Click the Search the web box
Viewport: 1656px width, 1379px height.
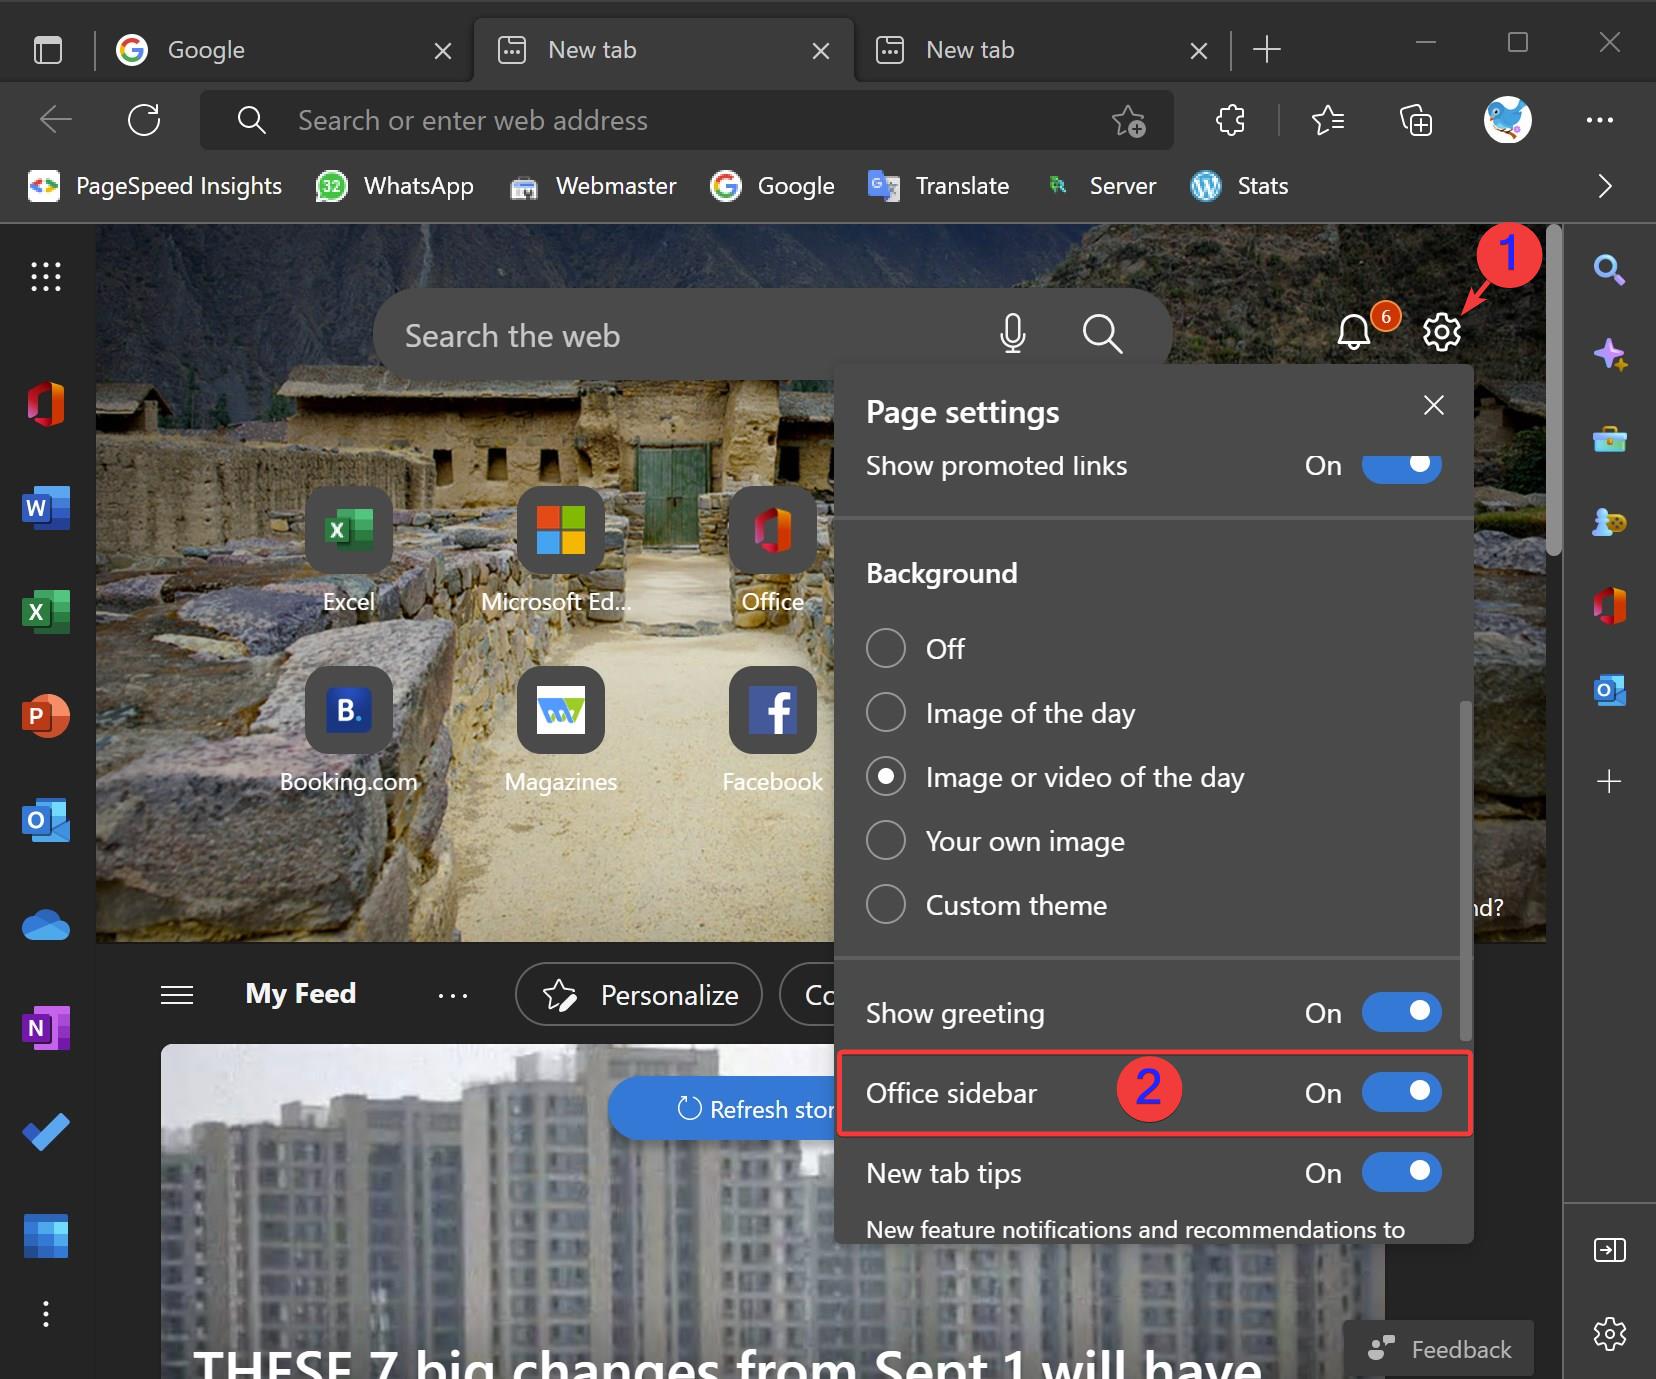(x=650, y=334)
